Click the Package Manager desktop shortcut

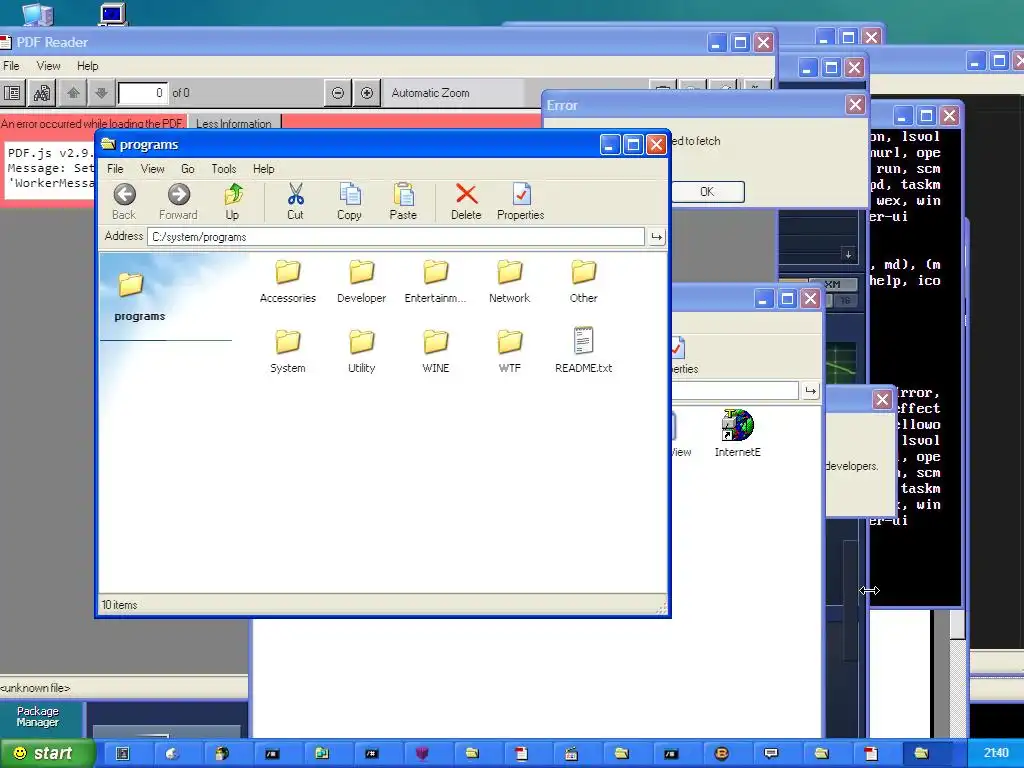(x=38, y=716)
